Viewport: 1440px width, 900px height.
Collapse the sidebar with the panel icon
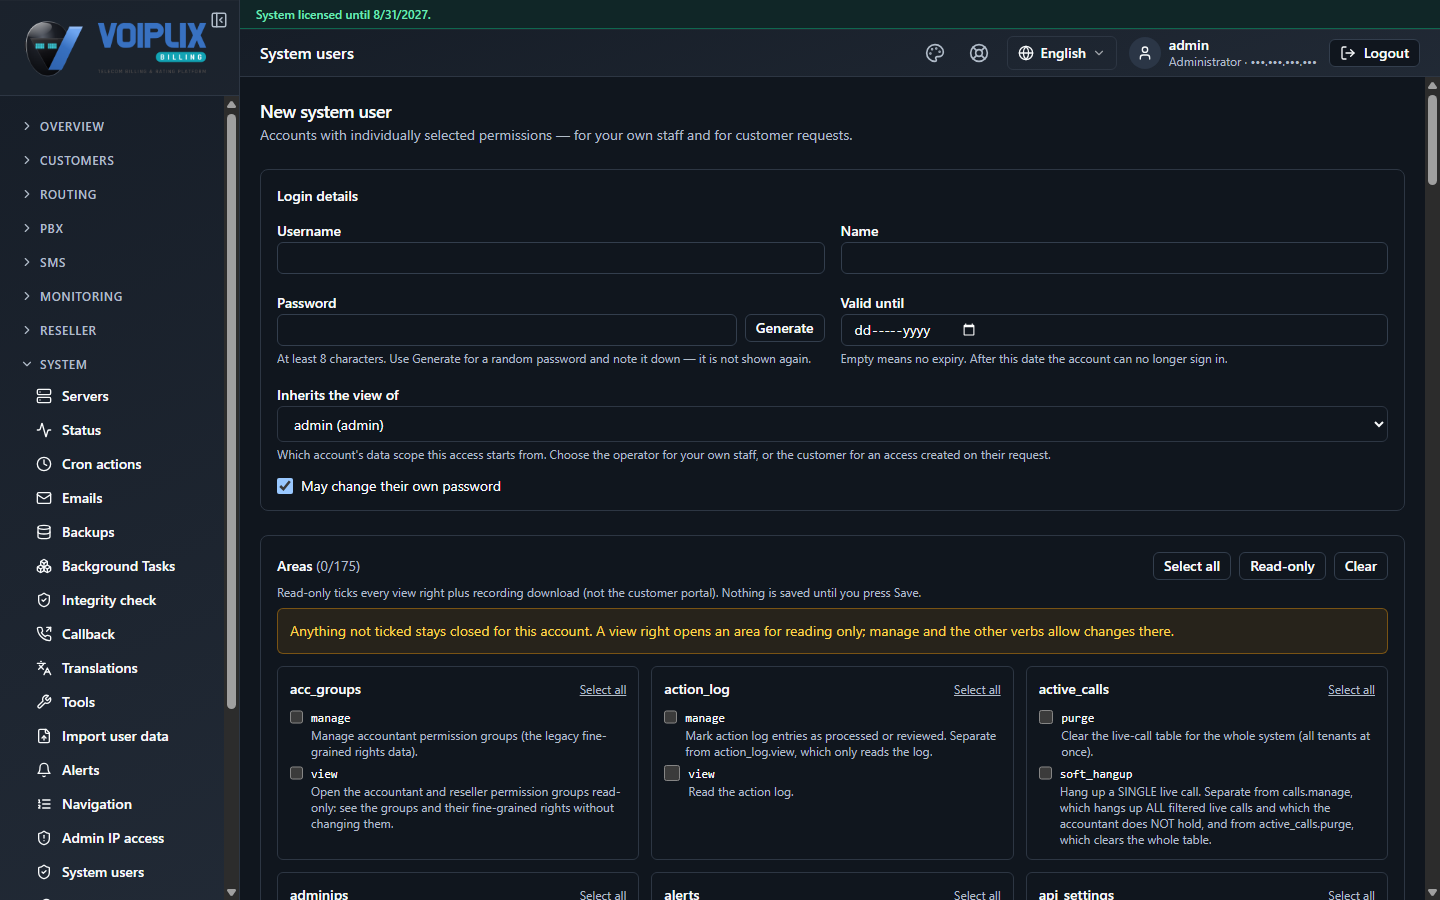click(219, 20)
